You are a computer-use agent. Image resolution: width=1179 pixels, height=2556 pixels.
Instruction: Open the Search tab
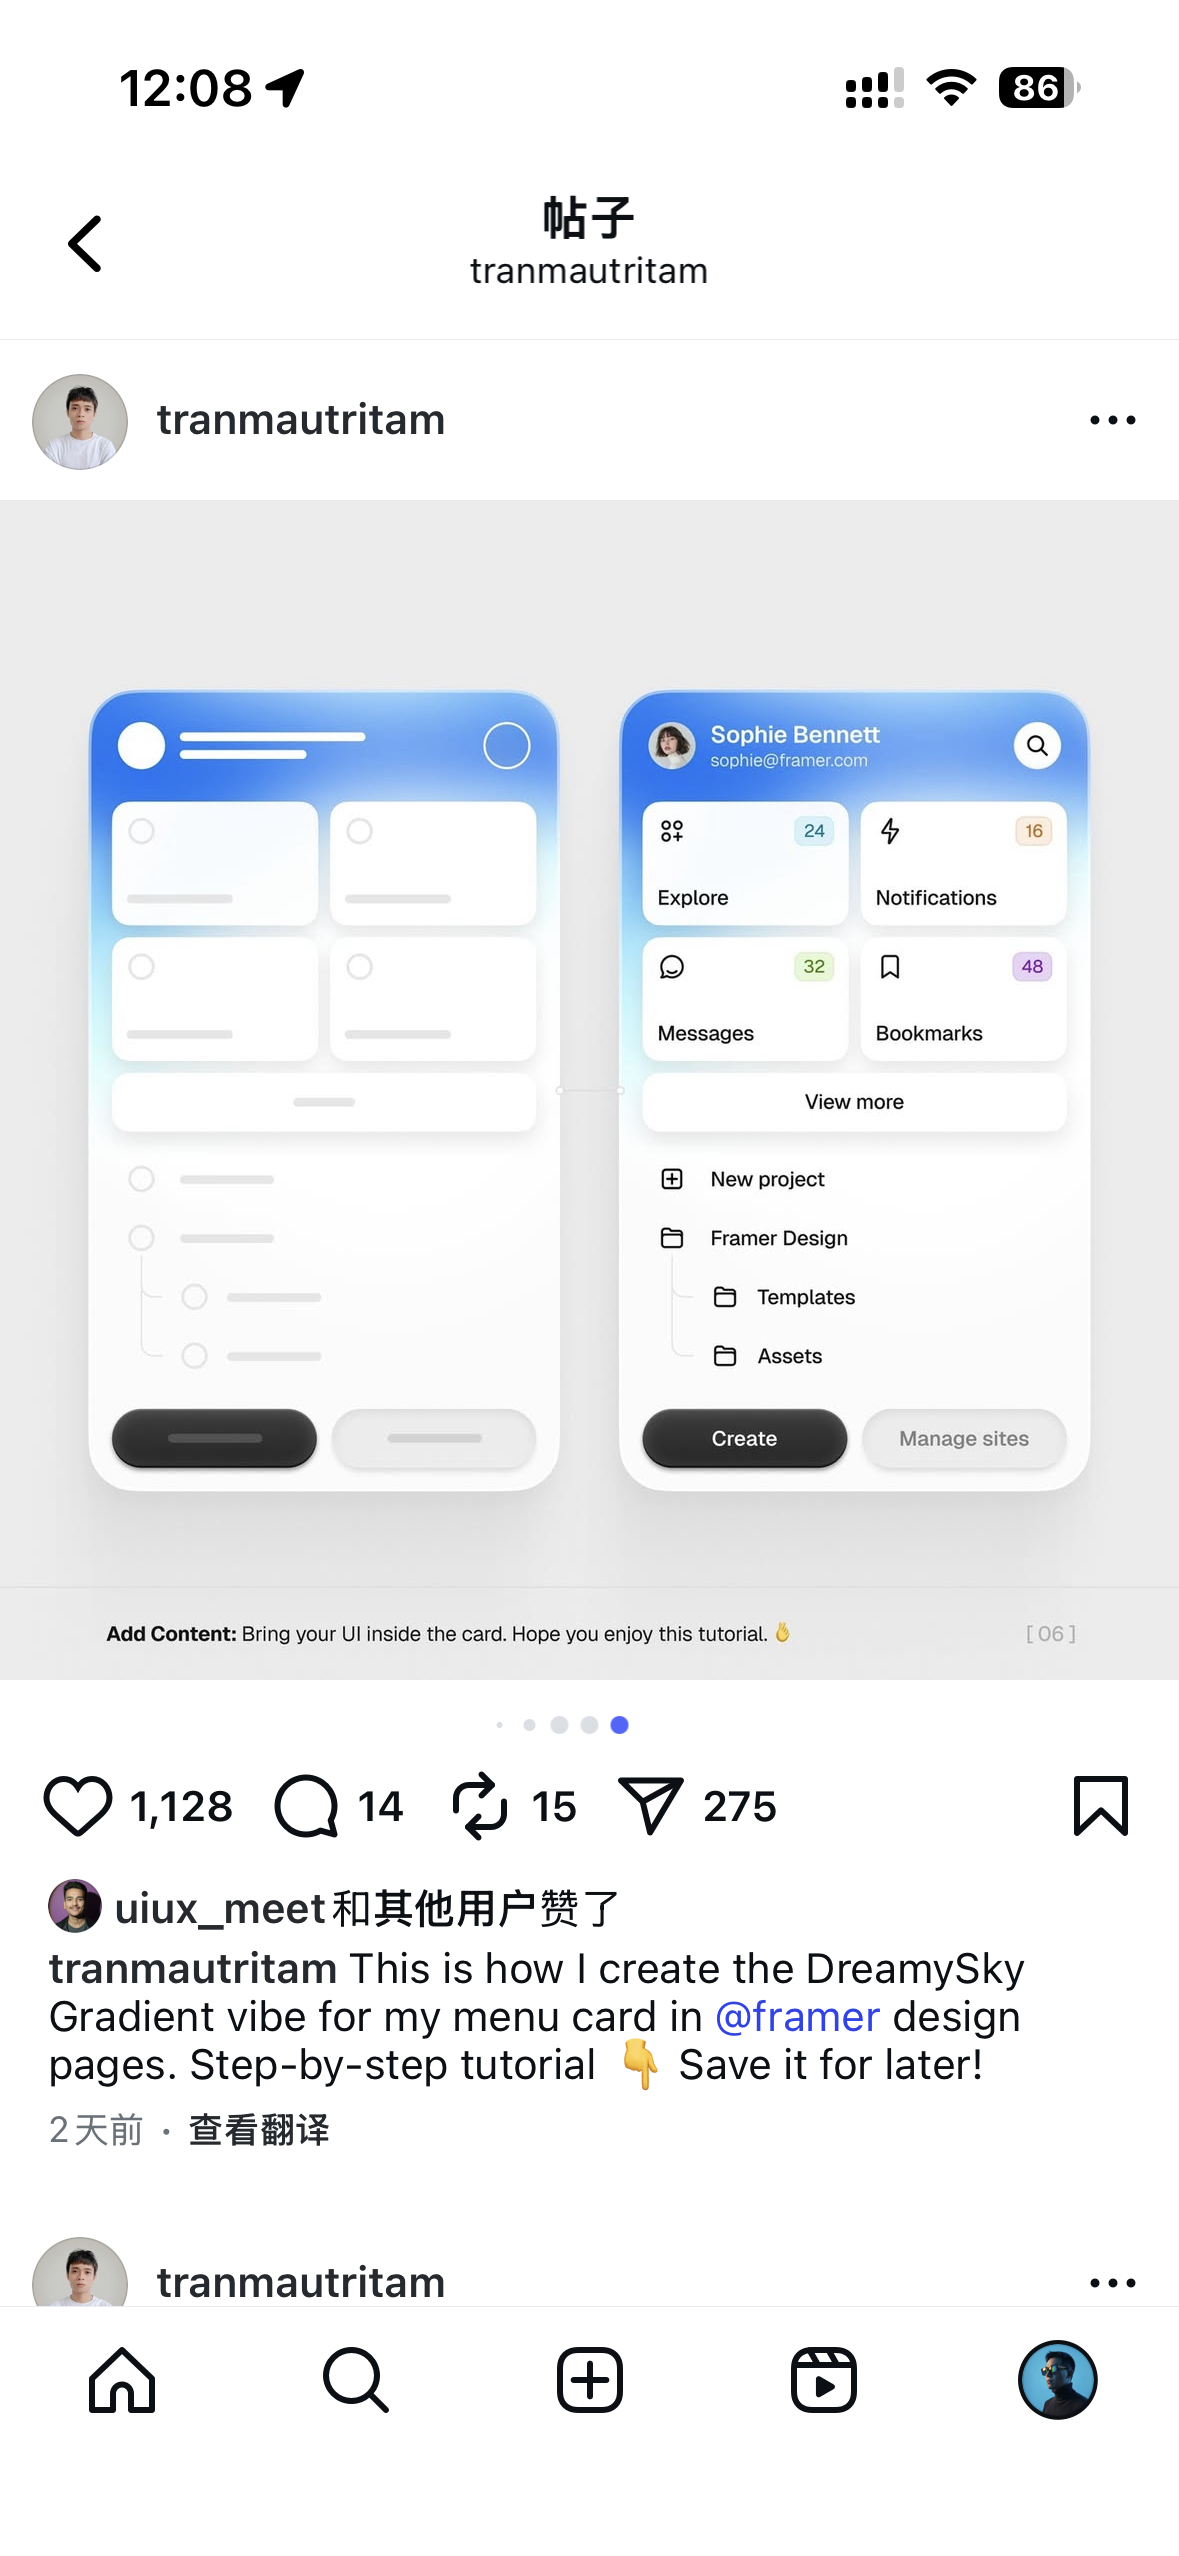pos(356,2380)
